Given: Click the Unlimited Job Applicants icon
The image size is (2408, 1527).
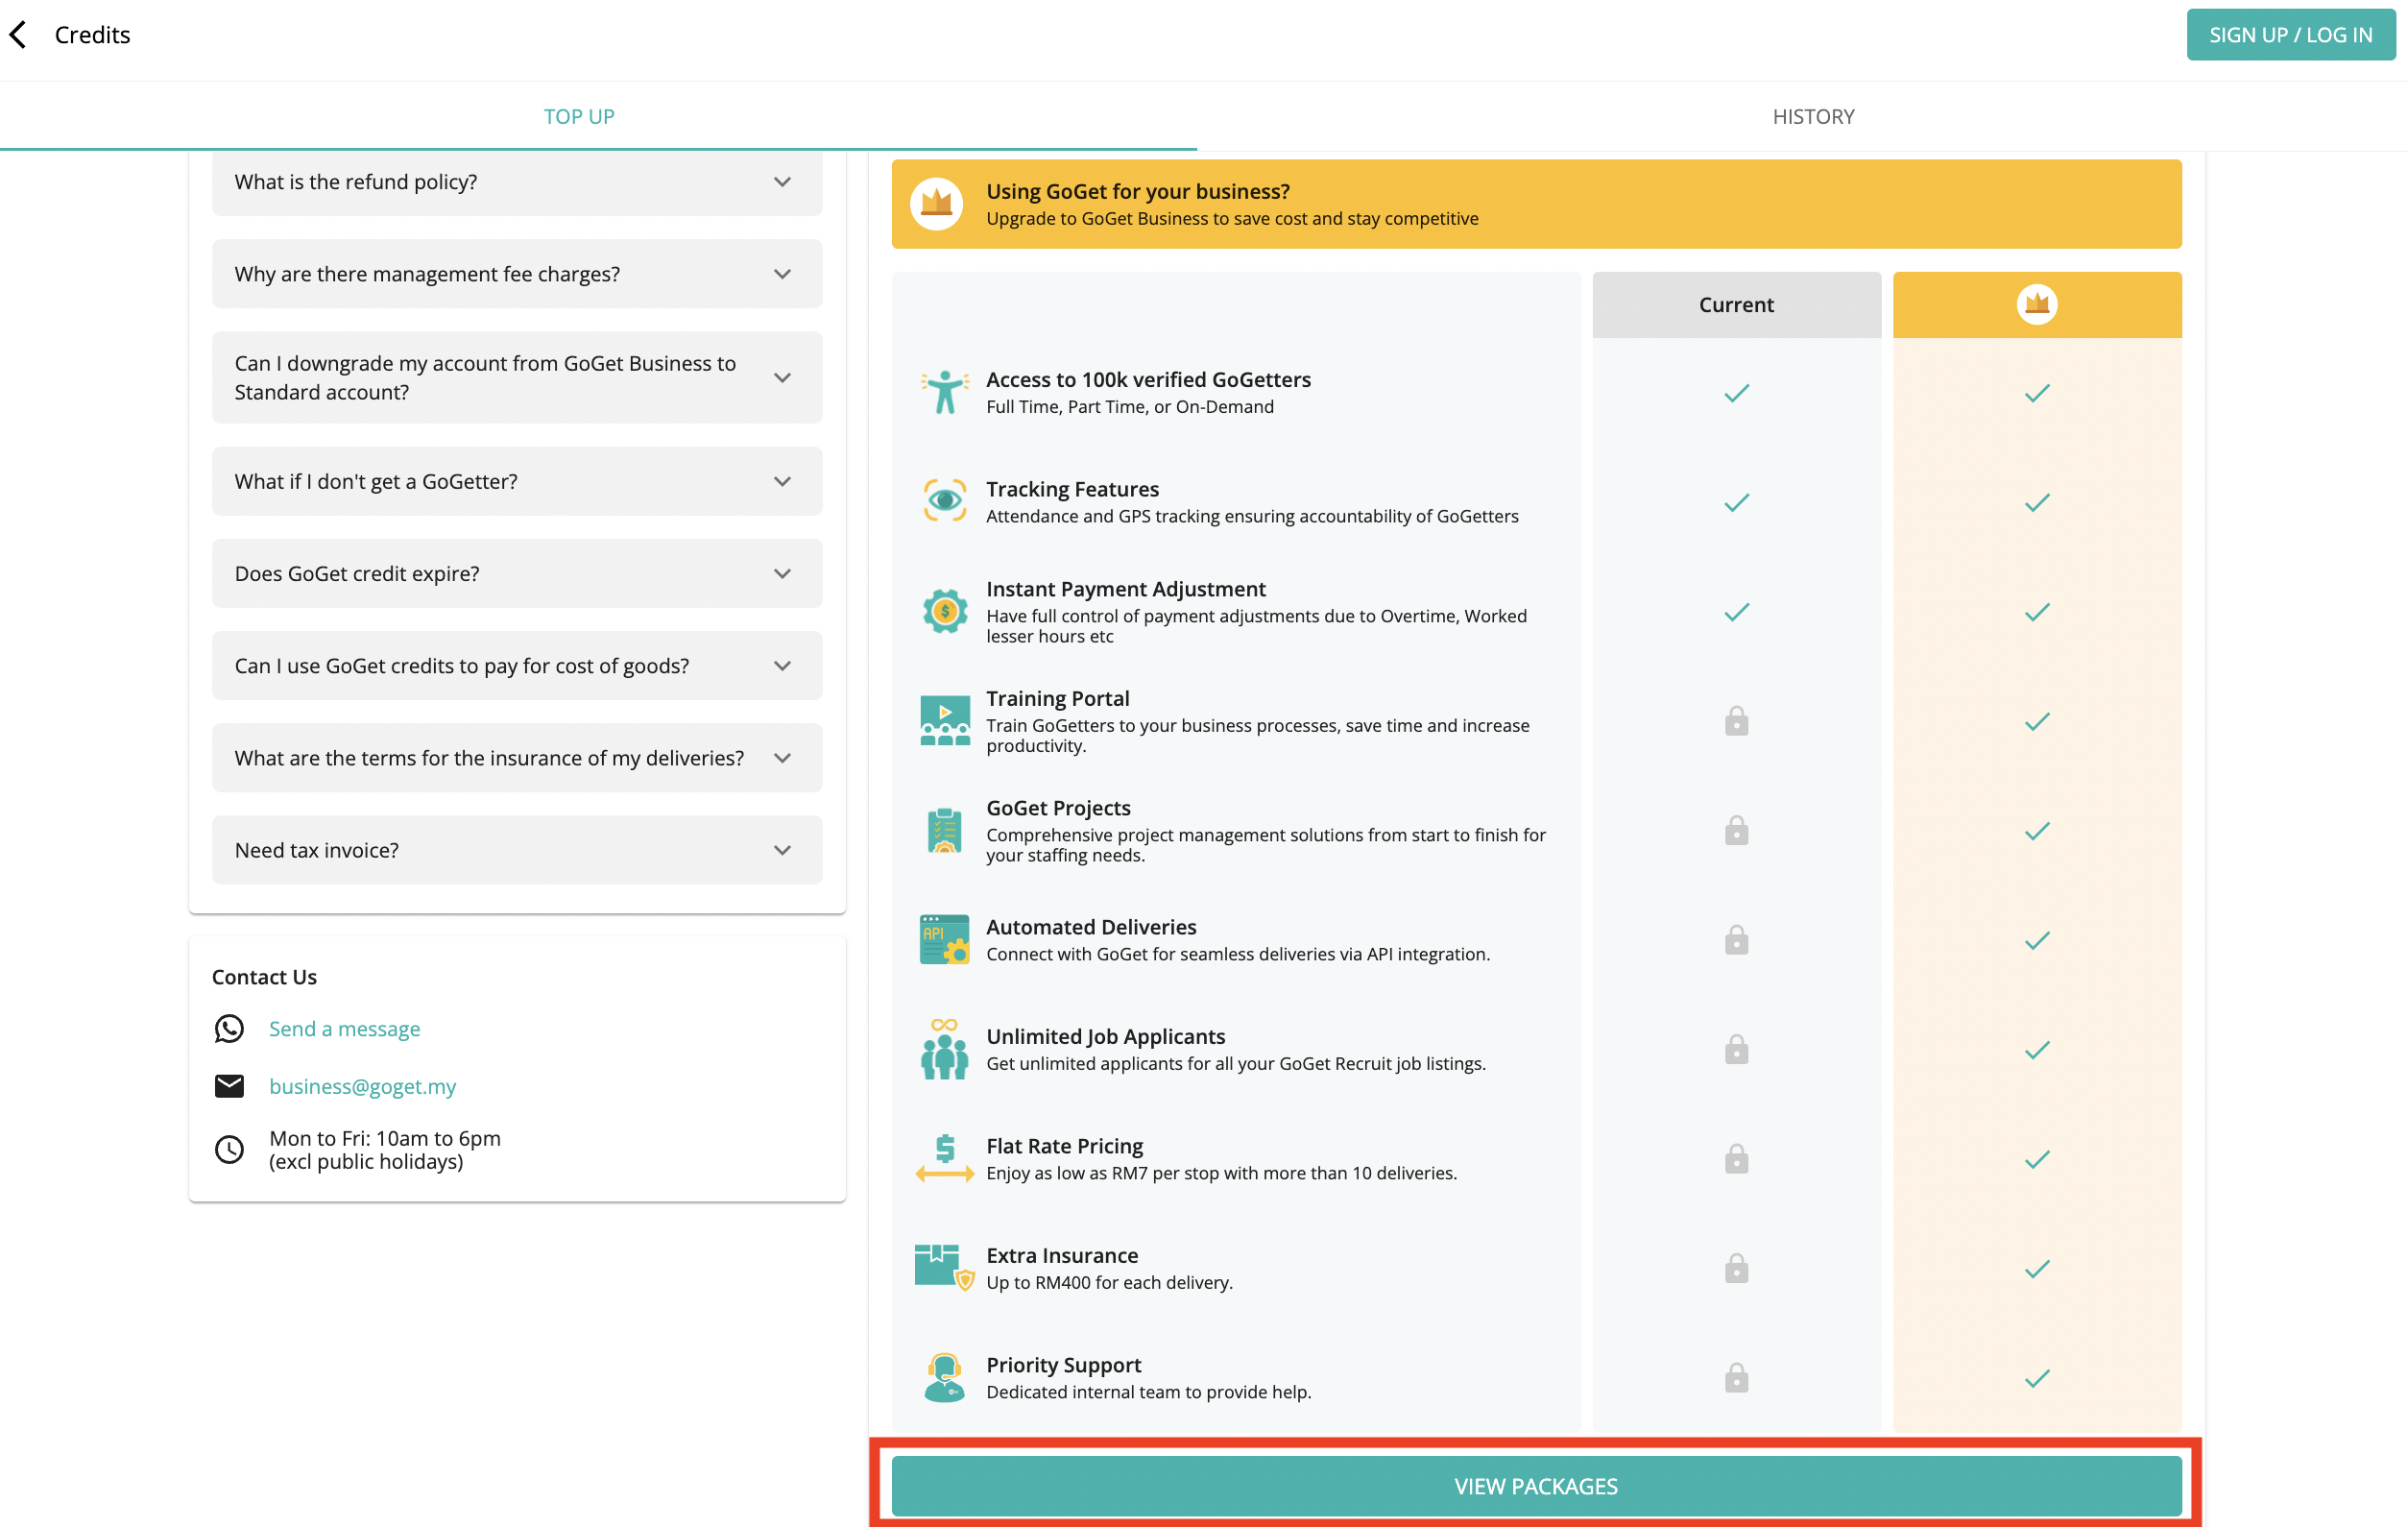Looking at the screenshot, I should (944, 1049).
